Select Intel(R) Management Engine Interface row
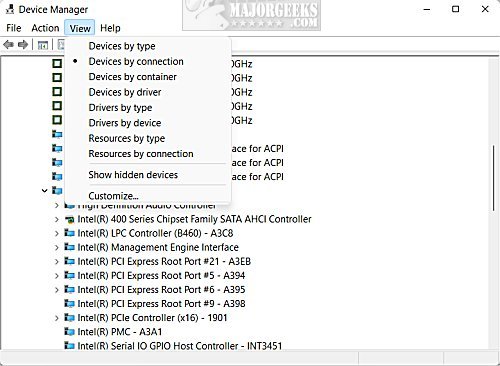This screenshot has height=366, width=500. tap(158, 247)
